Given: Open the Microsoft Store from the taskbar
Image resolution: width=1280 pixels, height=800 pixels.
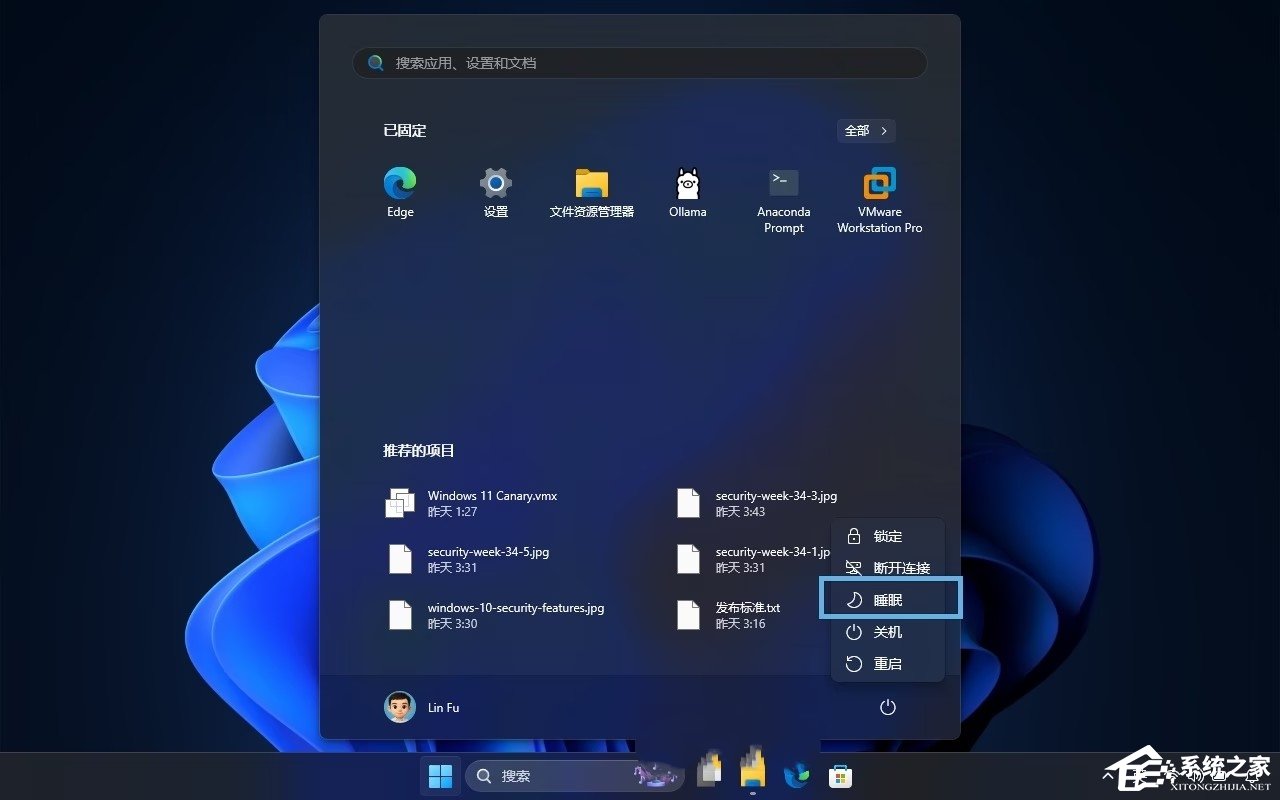Looking at the screenshot, I should [x=840, y=775].
